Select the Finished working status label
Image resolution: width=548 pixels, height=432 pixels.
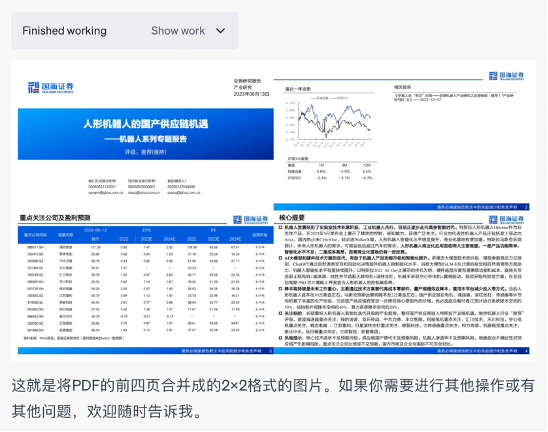pyautogui.click(x=64, y=31)
